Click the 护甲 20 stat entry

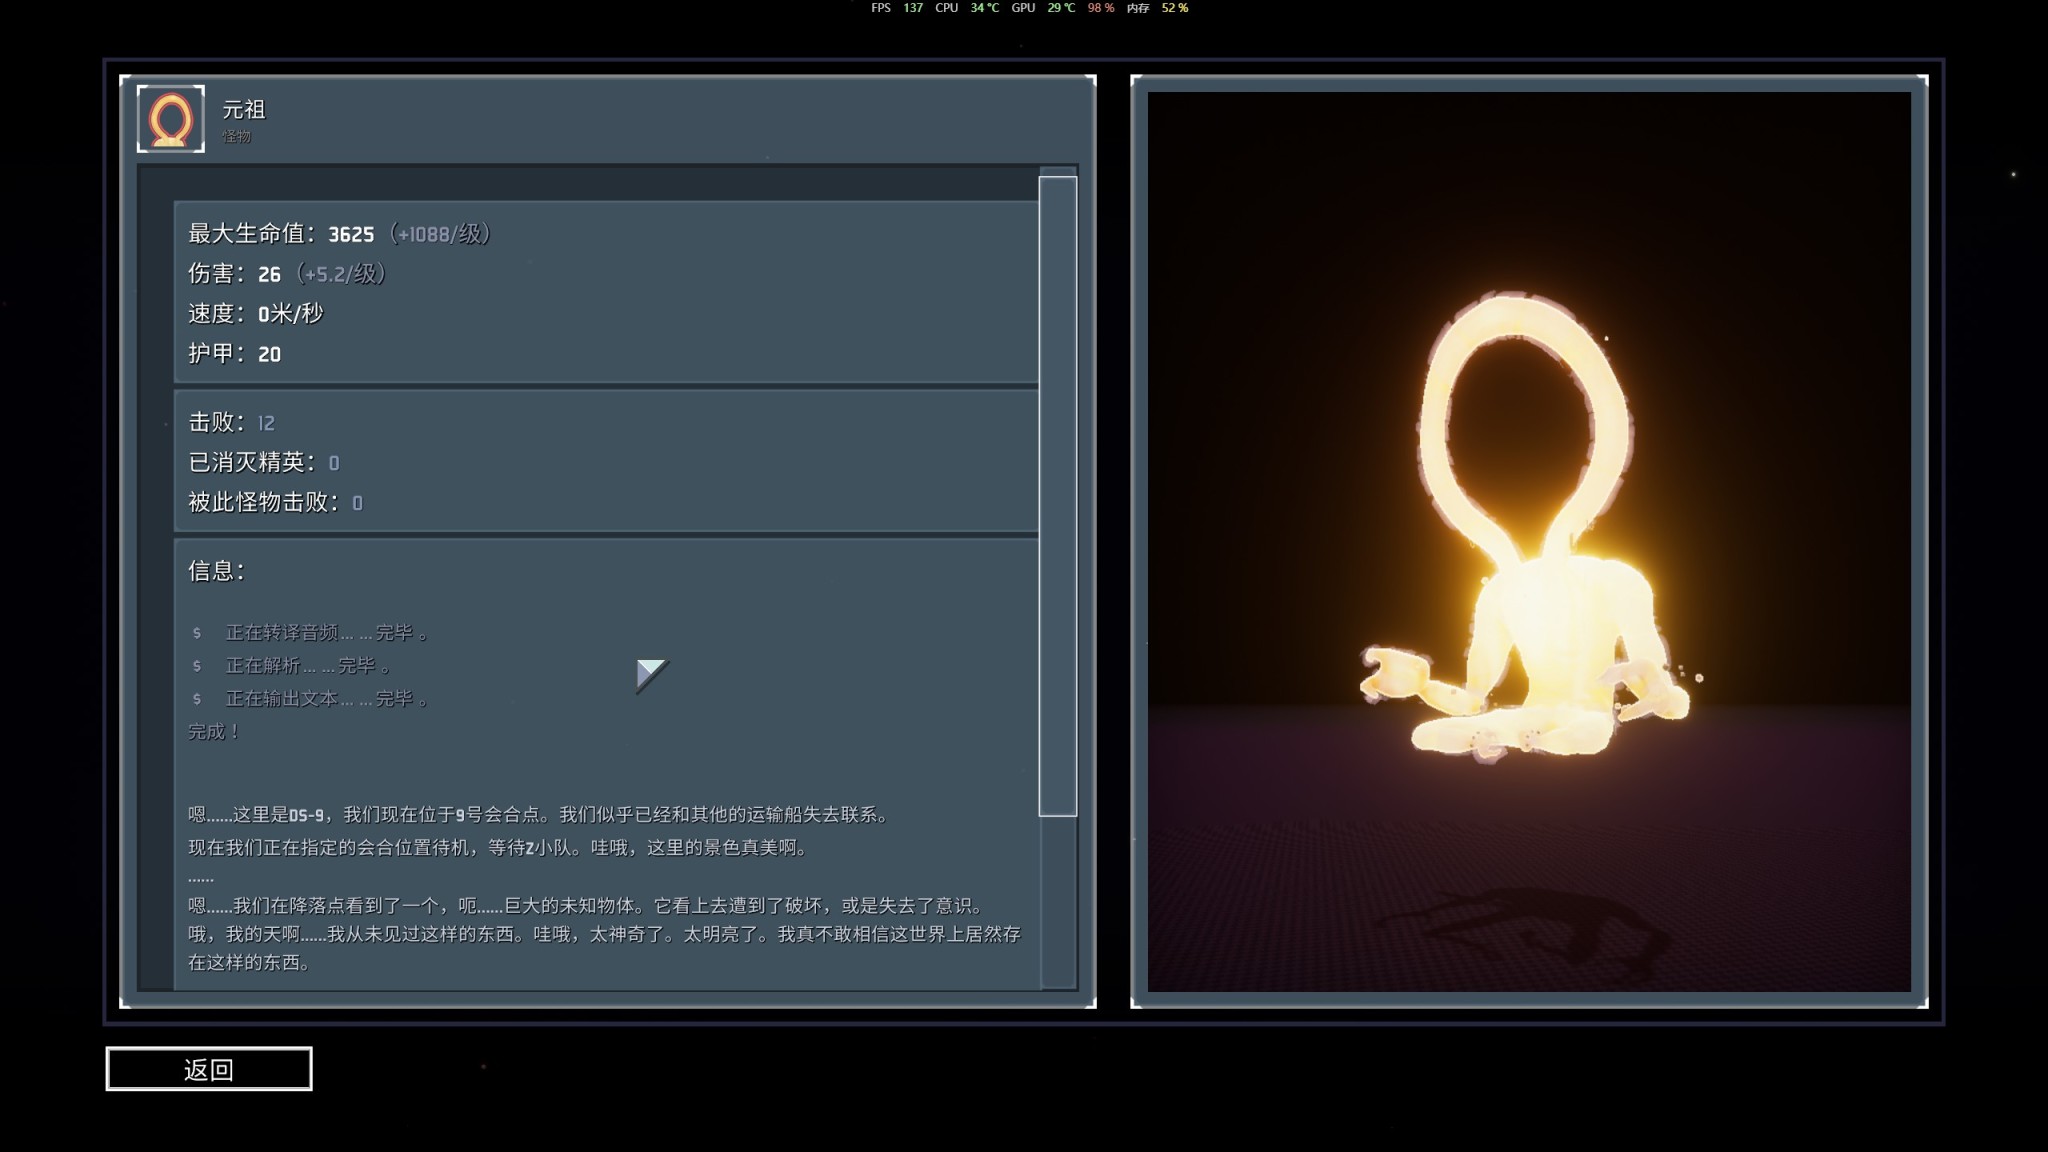235,354
